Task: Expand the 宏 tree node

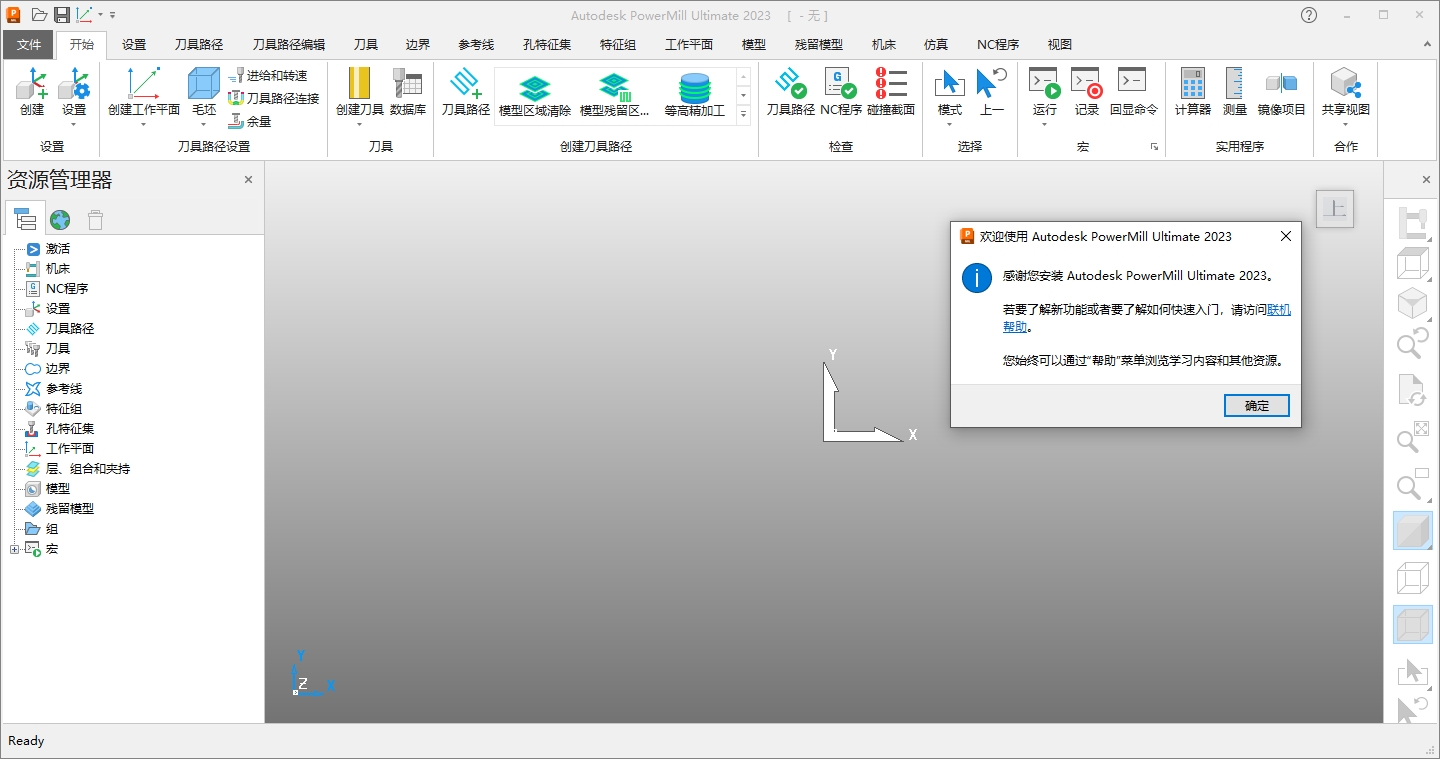Action: [x=14, y=549]
